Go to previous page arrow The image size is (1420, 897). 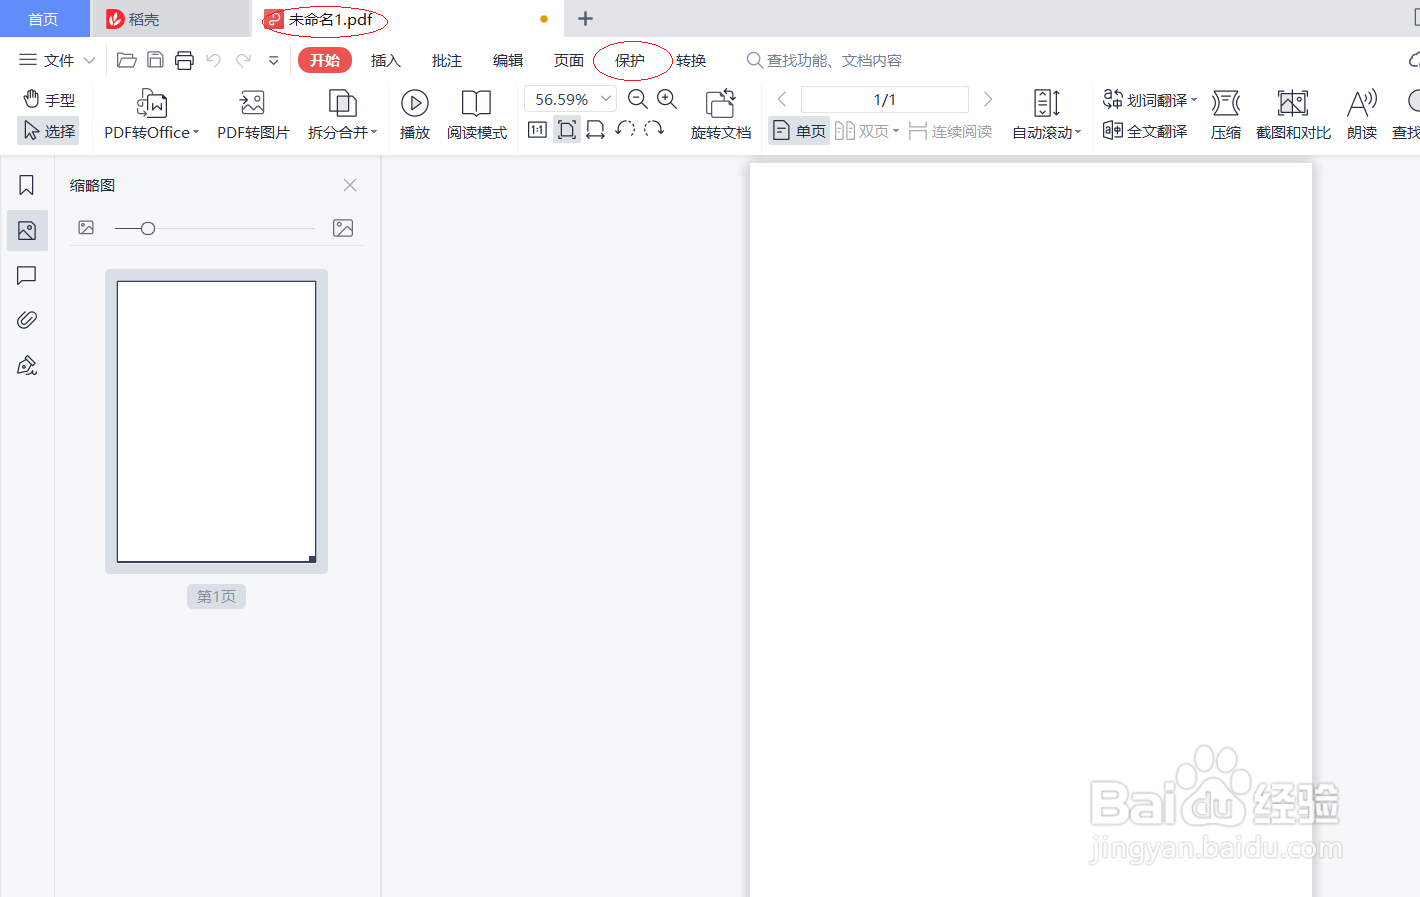pyautogui.click(x=782, y=99)
